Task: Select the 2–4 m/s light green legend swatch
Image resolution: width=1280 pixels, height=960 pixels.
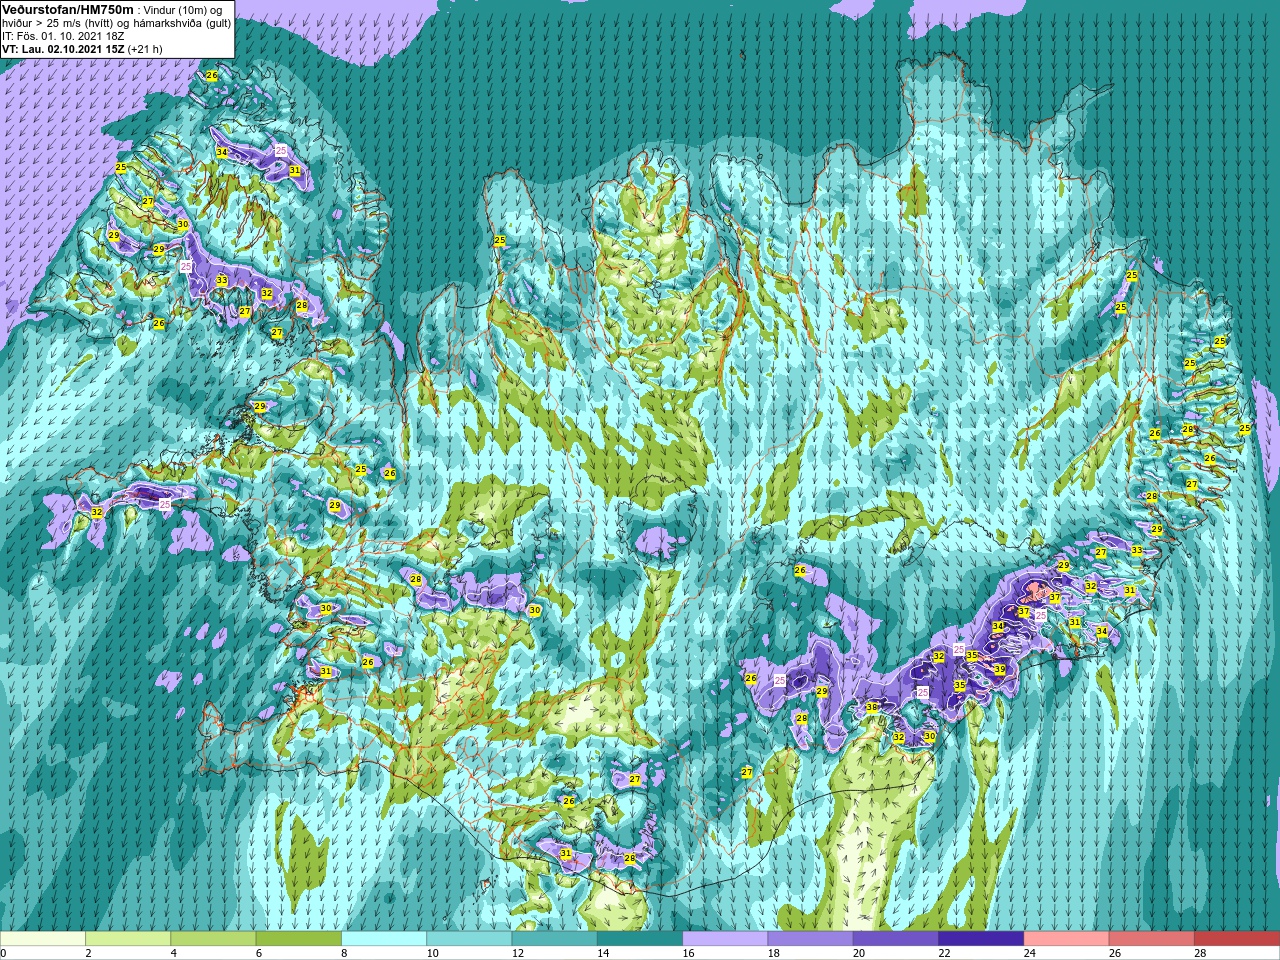Action: [128, 939]
